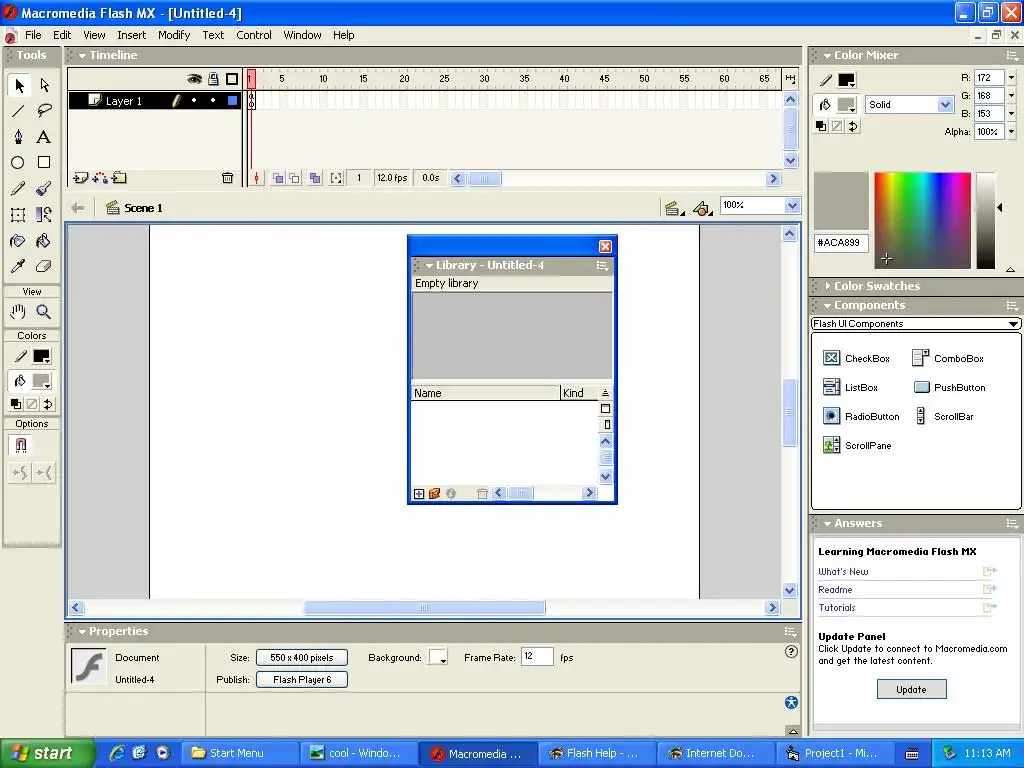Toggle Lock All Layers padlock
The height and width of the screenshot is (768, 1024).
coord(213,79)
